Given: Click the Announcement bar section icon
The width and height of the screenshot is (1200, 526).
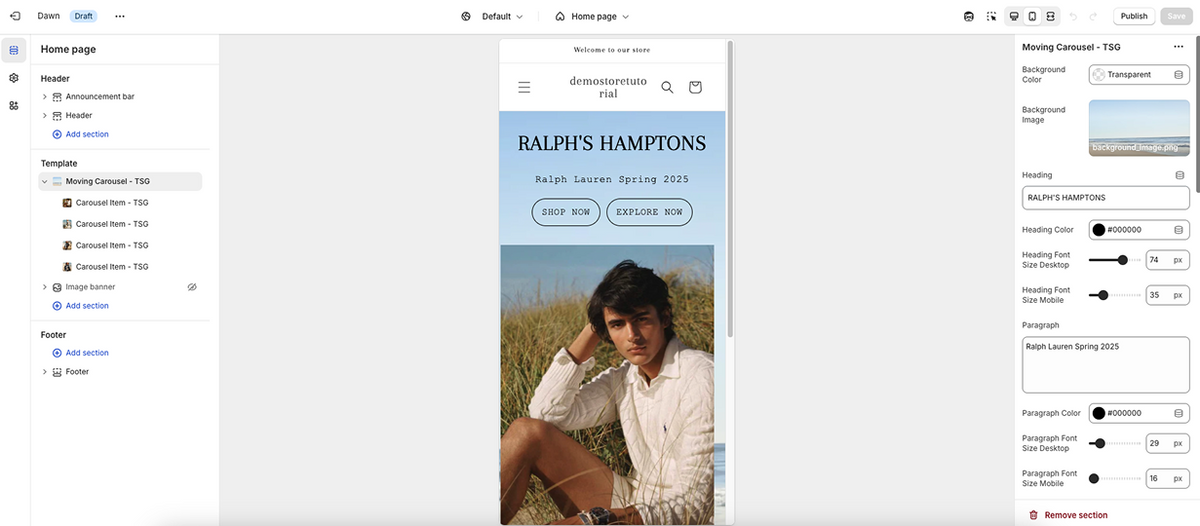Looking at the screenshot, I should [57, 97].
